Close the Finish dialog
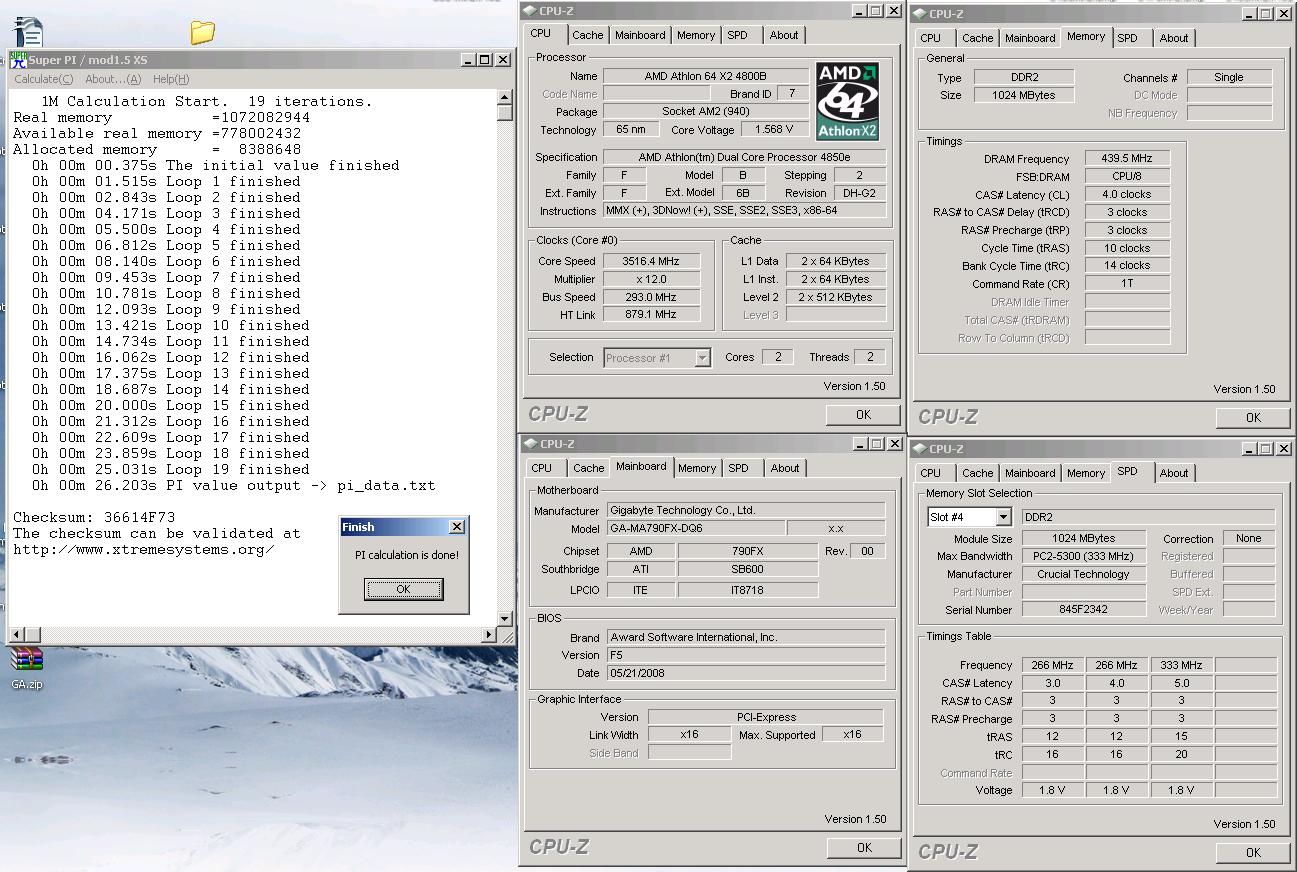Image resolution: width=1297 pixels, height=872 pixels. pyautogui.click(x=457, y=527)
